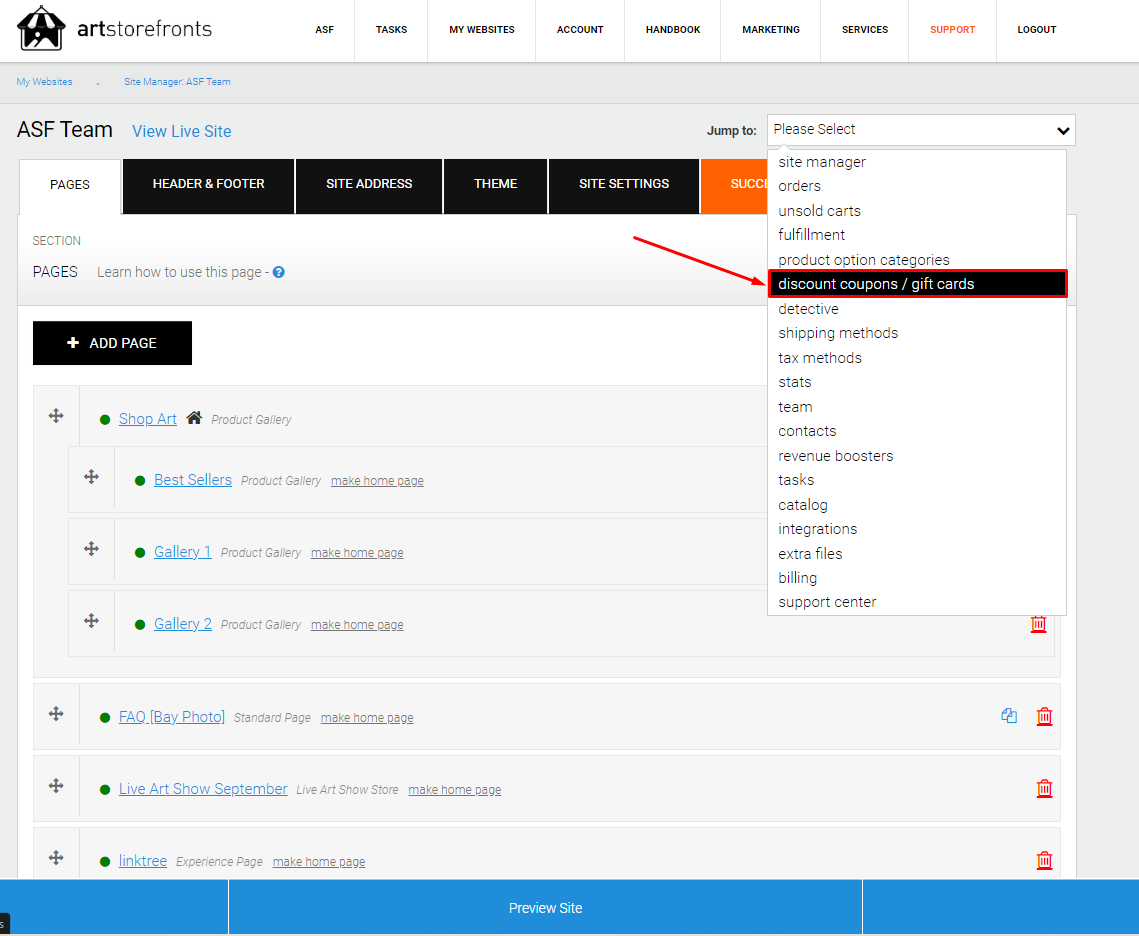This screenshot has height=936, width=1139.
Task: Click green status dot of Gallery 2
Action: pyautogui.click(x=140, y=624)
